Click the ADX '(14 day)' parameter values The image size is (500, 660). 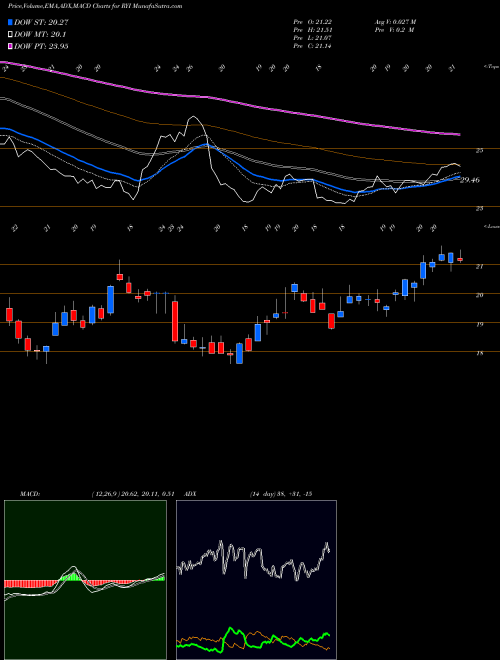click(280, 494)
